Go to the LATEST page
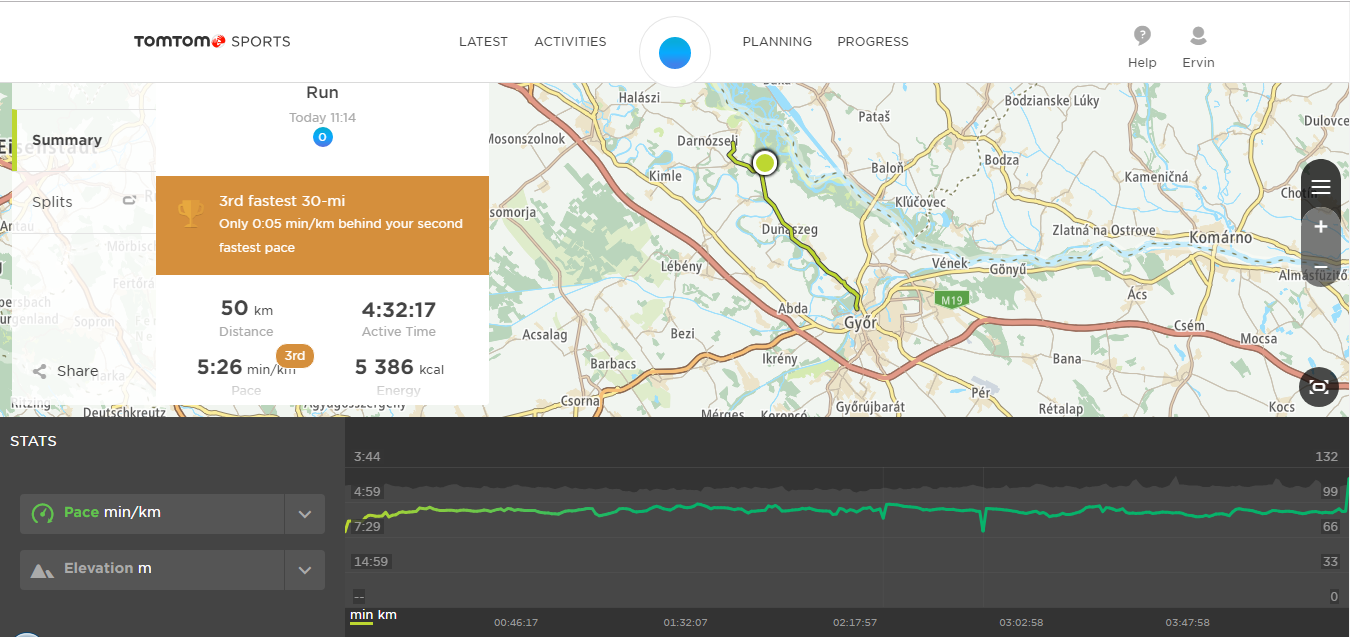1350x637 pixels. click(483, 42)
